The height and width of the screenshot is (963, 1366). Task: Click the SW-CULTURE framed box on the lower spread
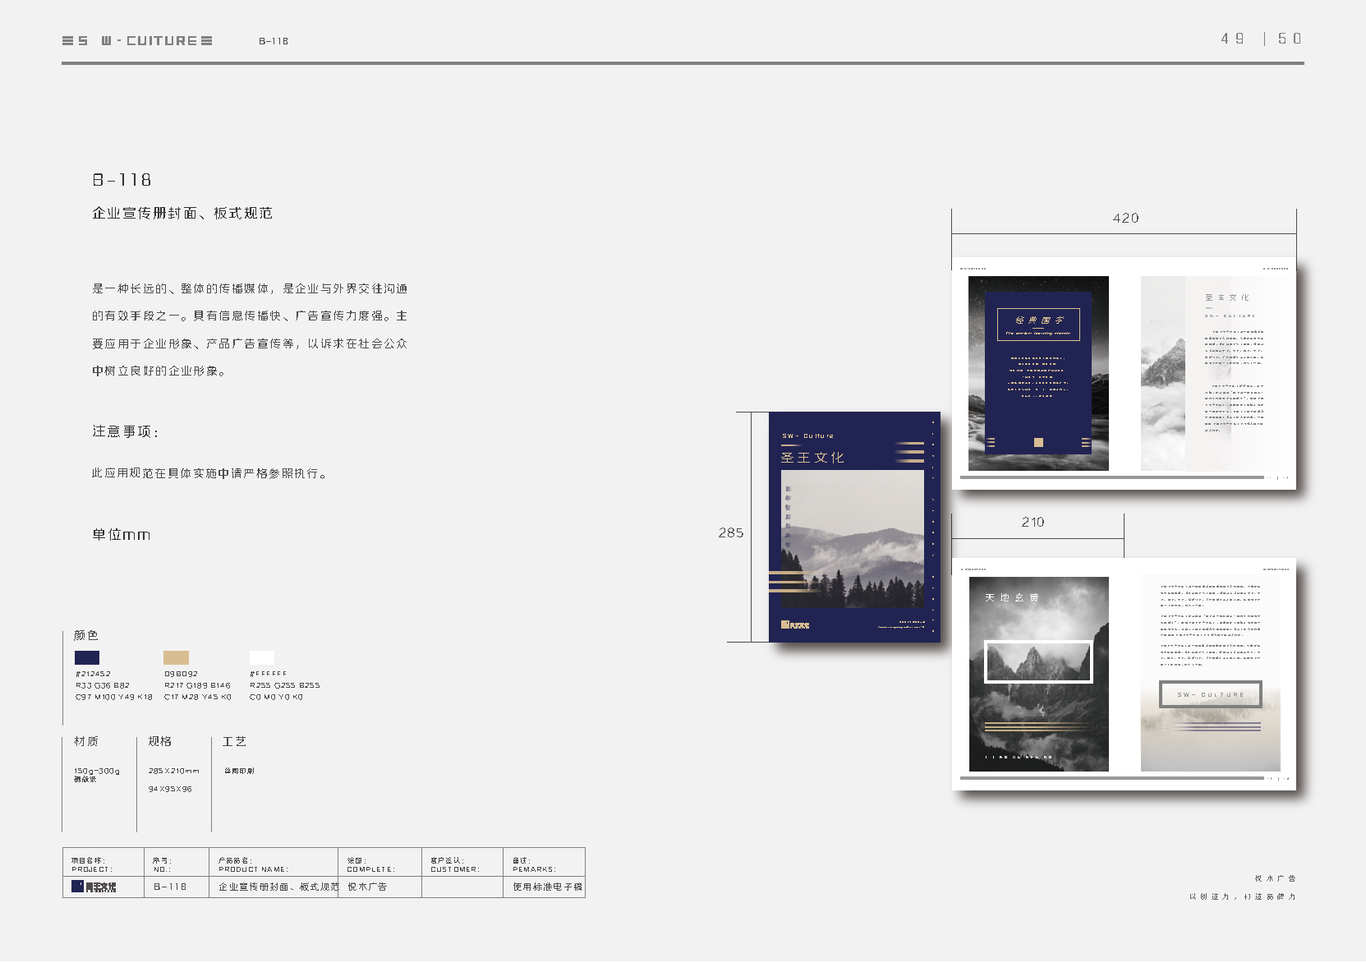point(1211,694)
